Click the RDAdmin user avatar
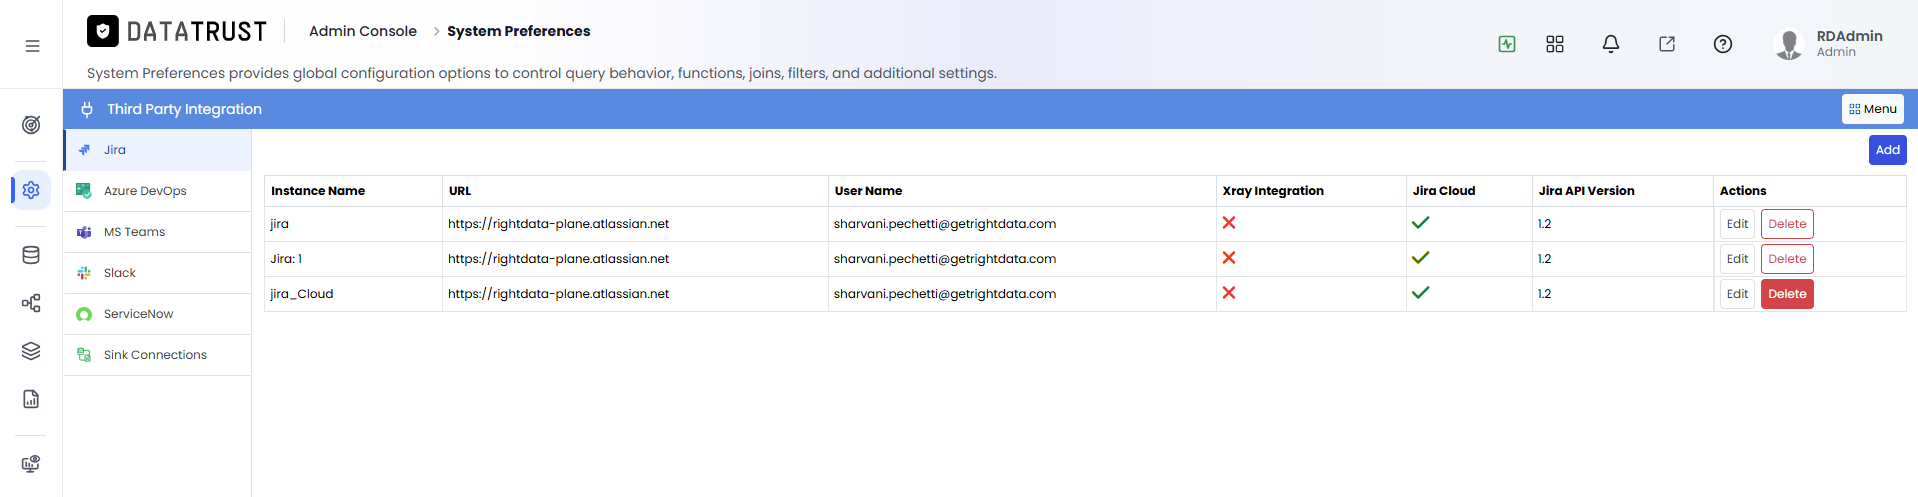The width and height of the screenshot is (1918, 497). tap(1789, 44)
